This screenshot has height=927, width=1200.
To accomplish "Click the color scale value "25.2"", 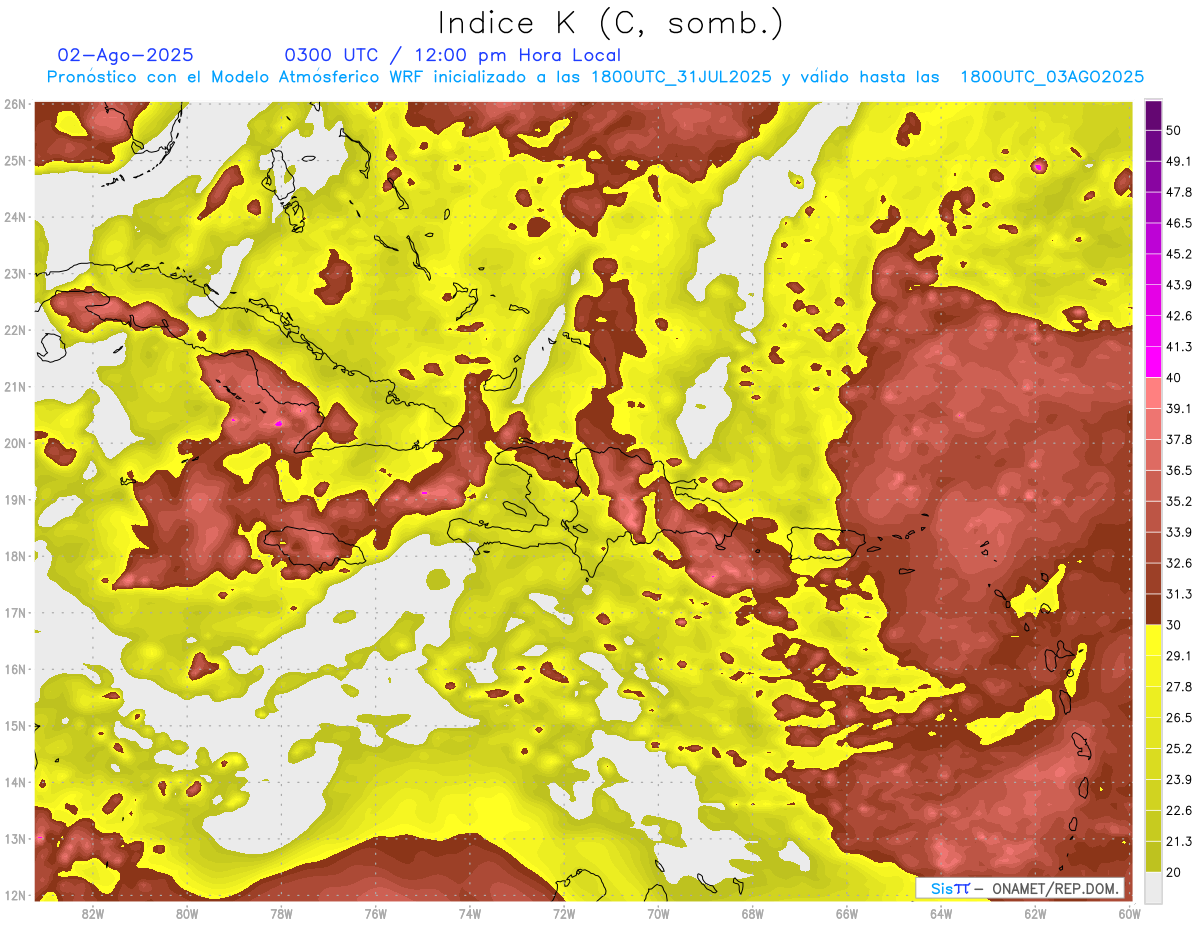I will point(1179,749).
